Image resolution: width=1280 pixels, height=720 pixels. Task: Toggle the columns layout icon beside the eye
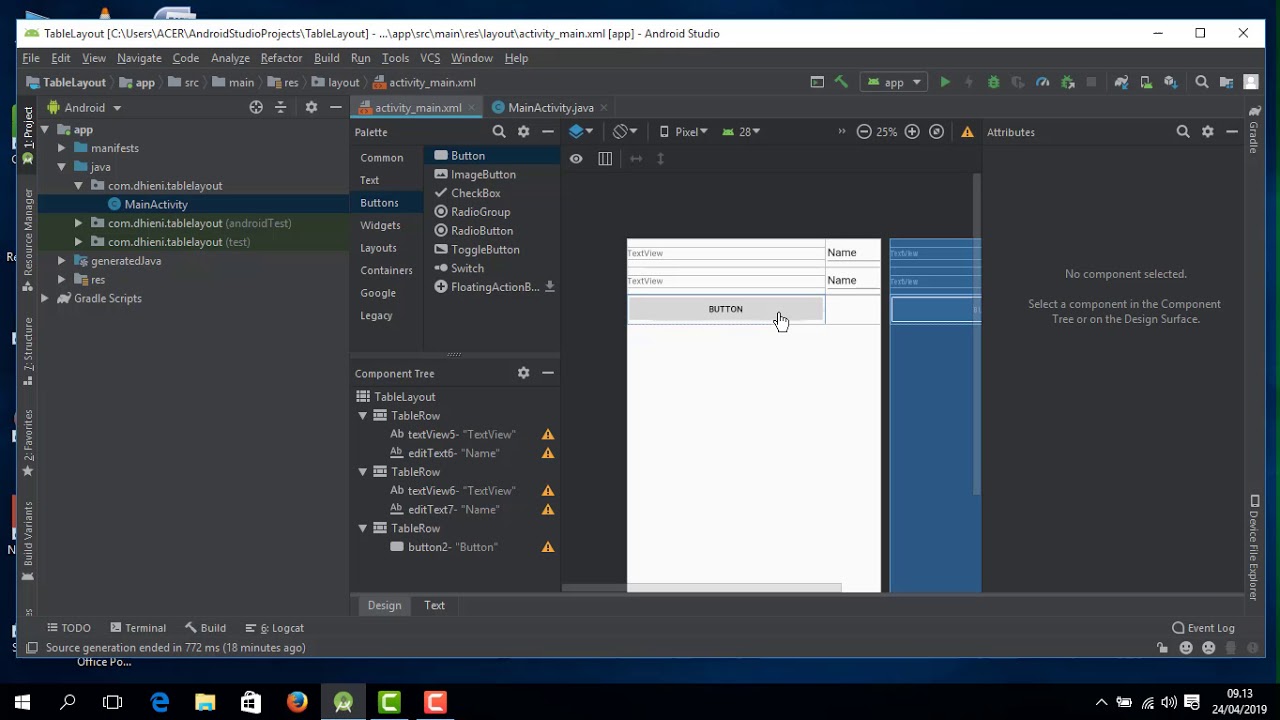(605, 159)
